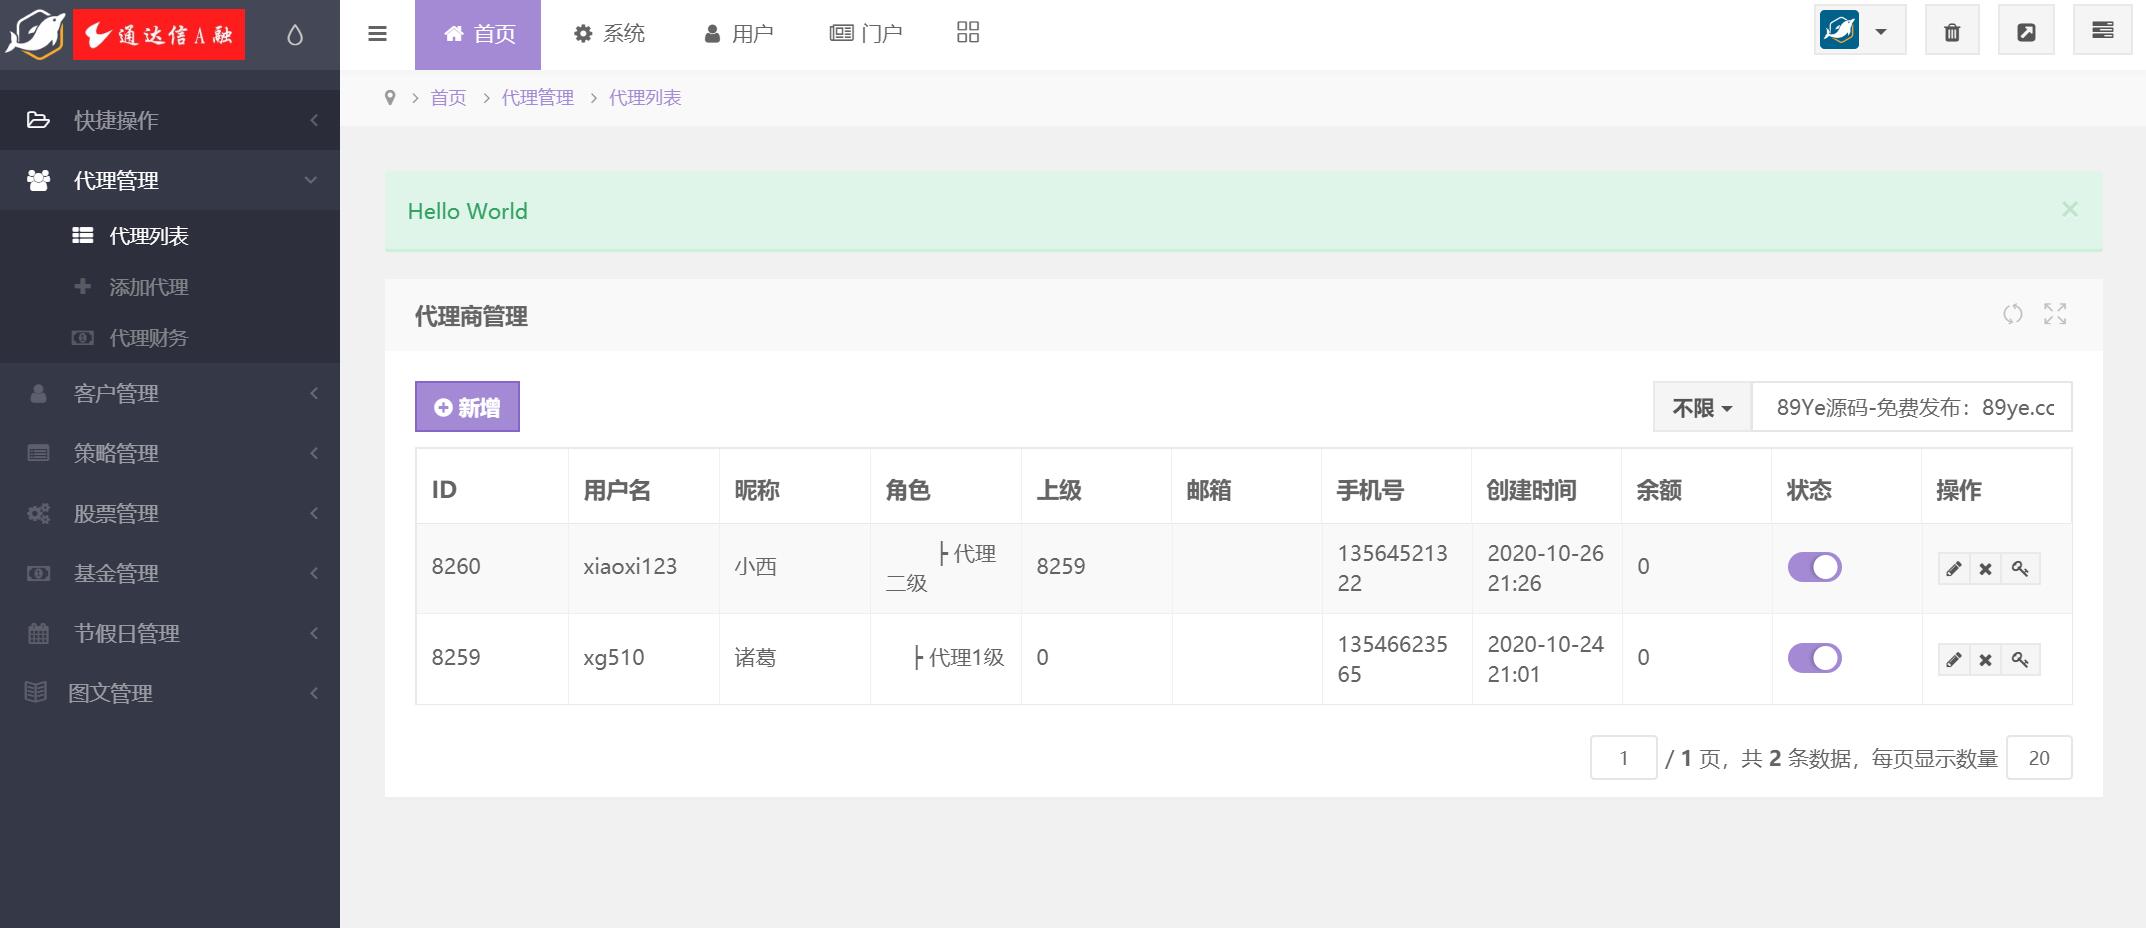This screenshot has height=928, width=2146.
Task: Click the water drop theme icon
Action: 294,35
